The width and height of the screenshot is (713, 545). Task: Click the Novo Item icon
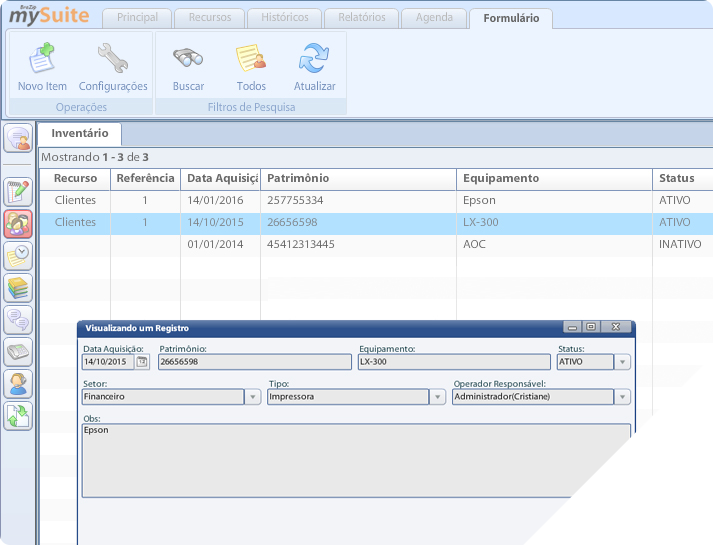[42, 58]
